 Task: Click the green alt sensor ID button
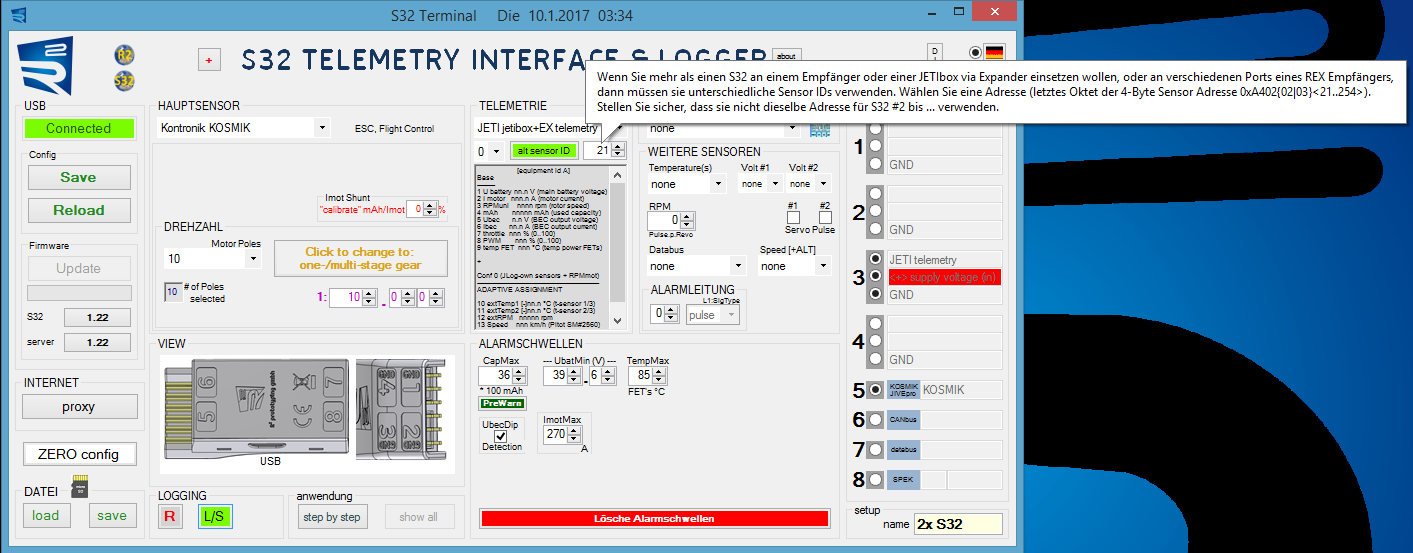click(x=544, y=151)
